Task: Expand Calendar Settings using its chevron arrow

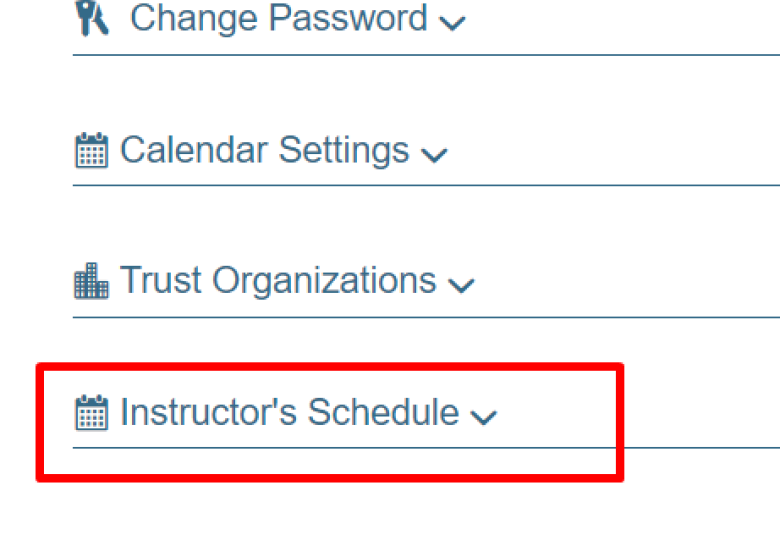Action: tap(434, 154)
